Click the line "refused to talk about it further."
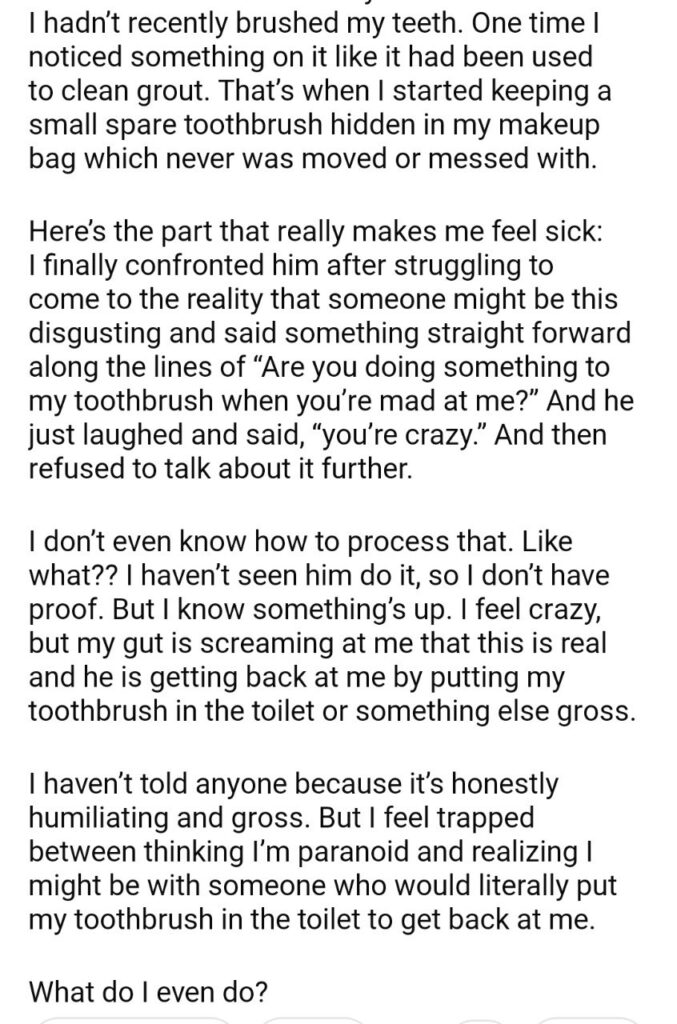The height and width of the screenshot is (1024, 677). tap(218, 472)
